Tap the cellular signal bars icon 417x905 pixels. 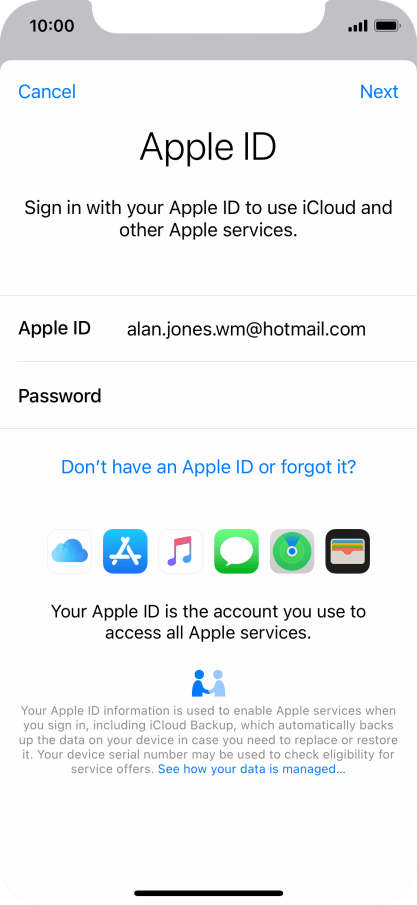tap(358, 26)
